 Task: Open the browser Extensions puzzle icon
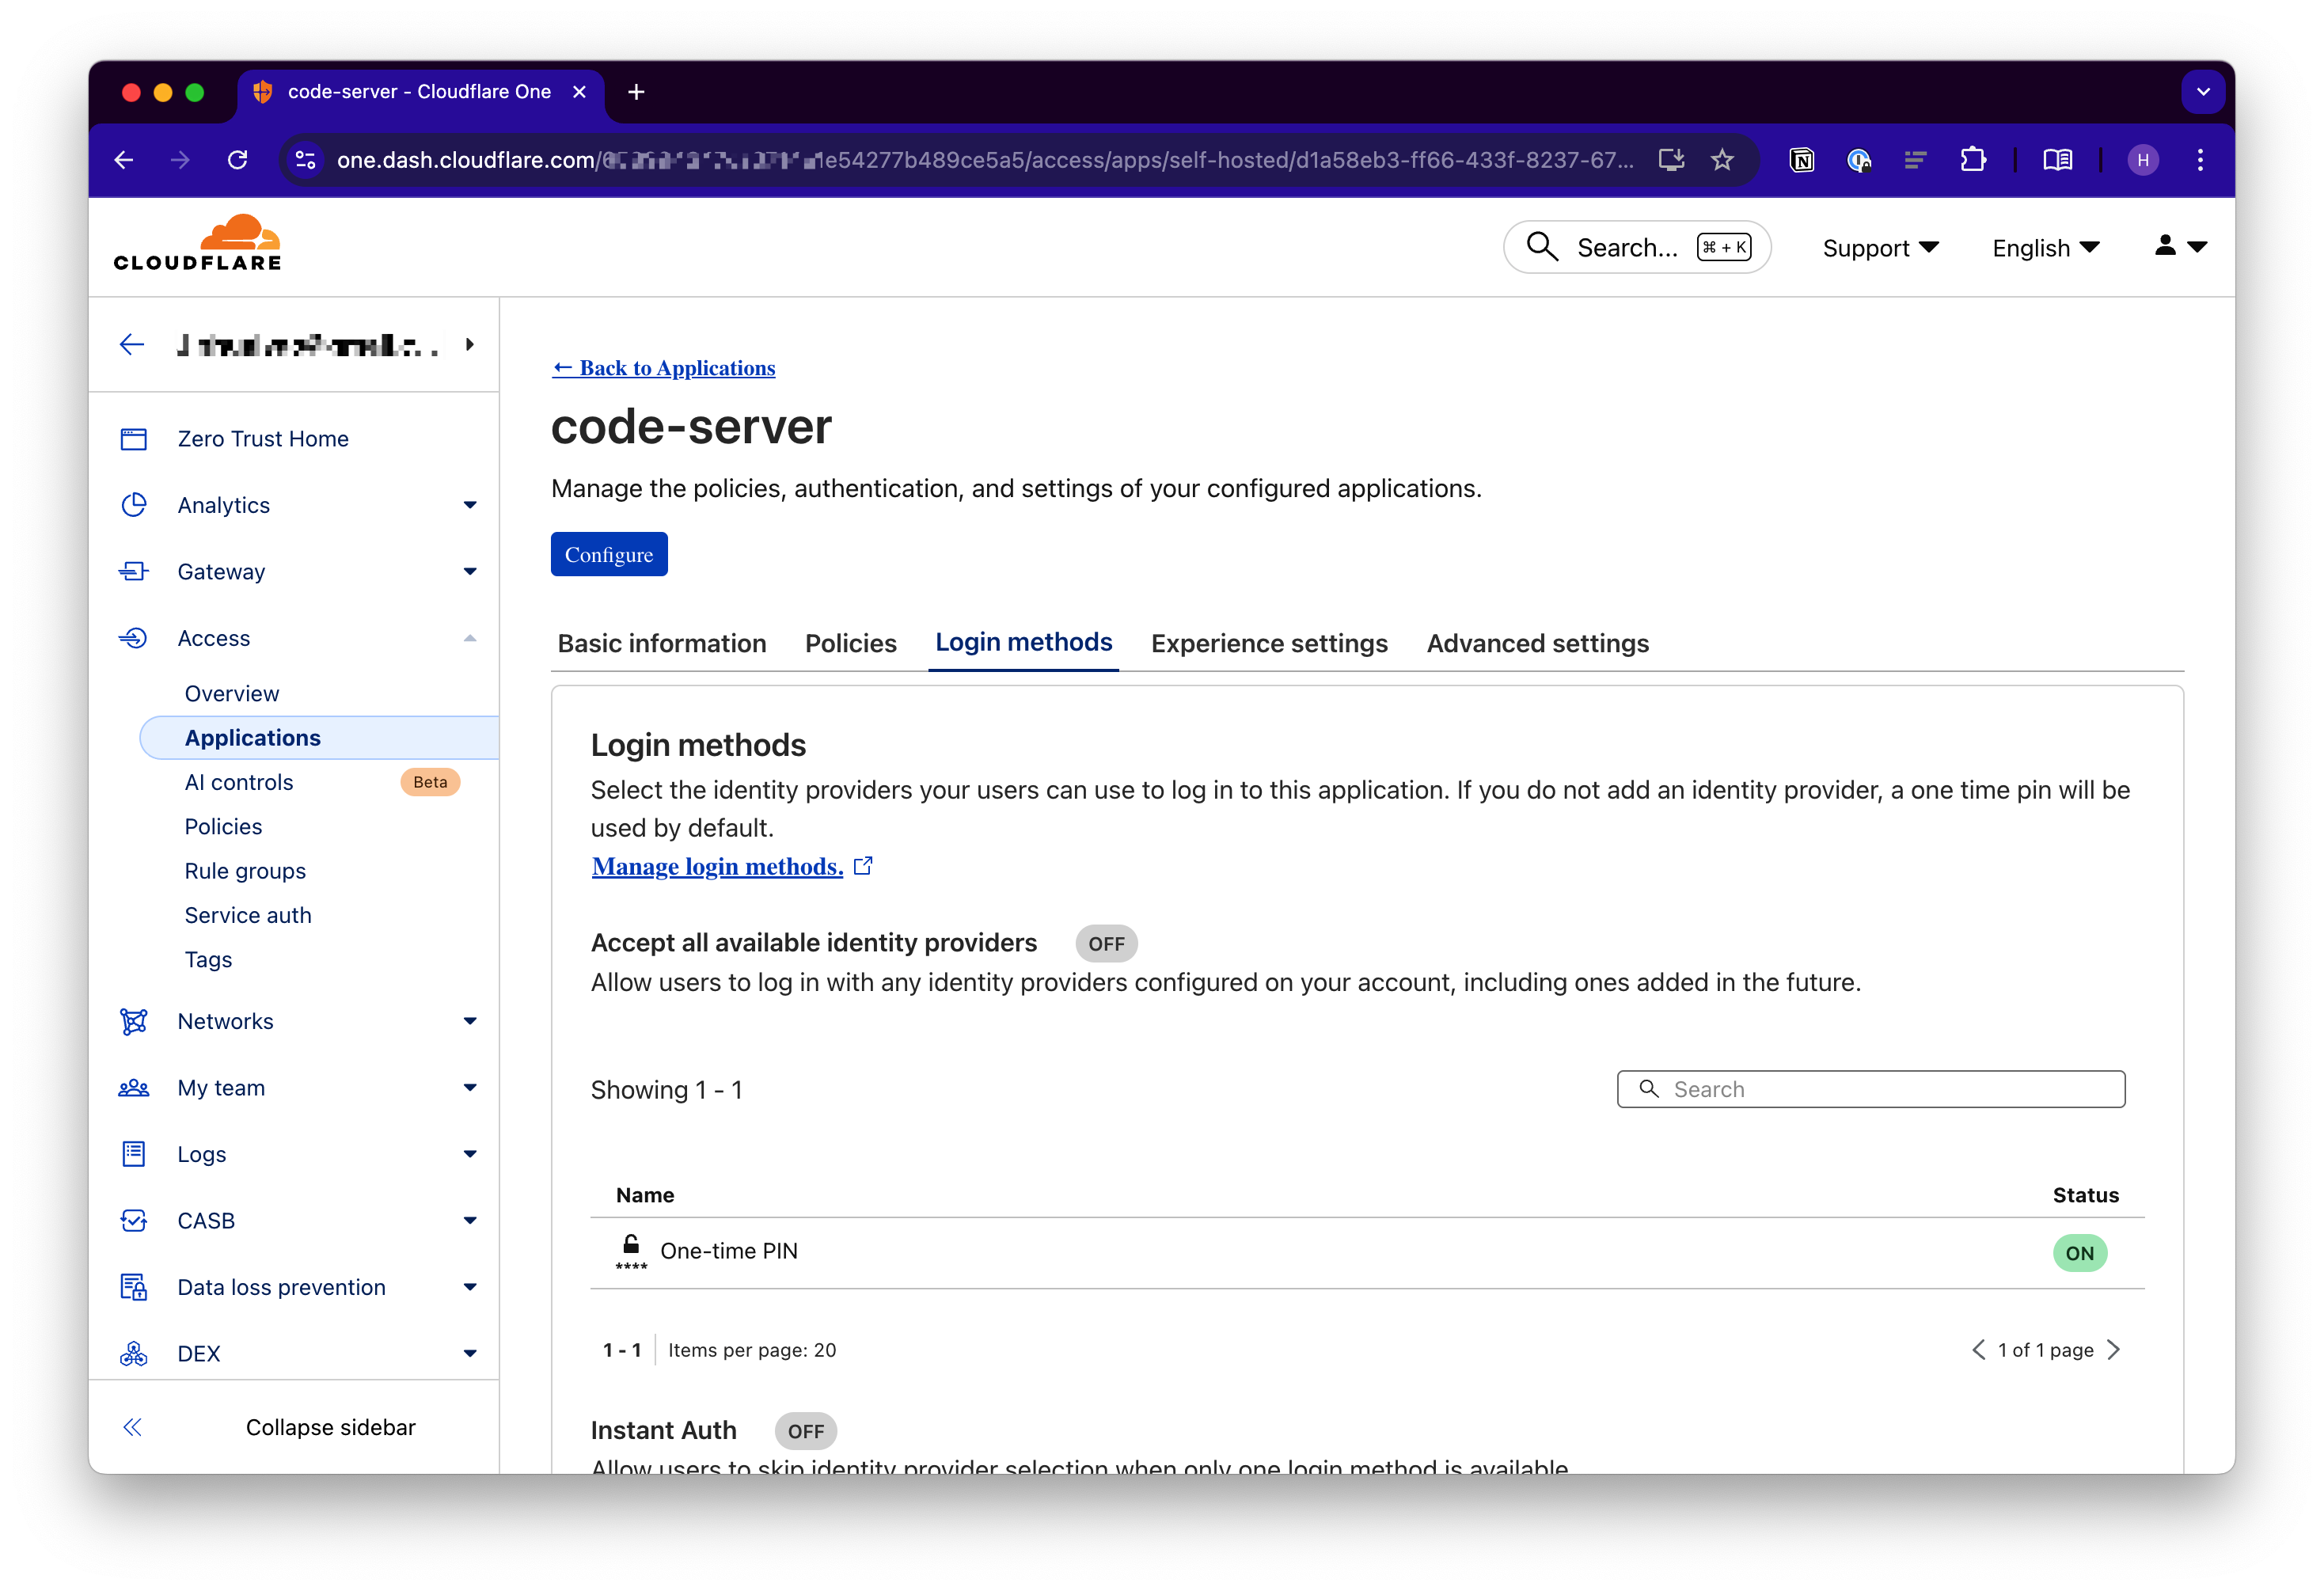1972,160
